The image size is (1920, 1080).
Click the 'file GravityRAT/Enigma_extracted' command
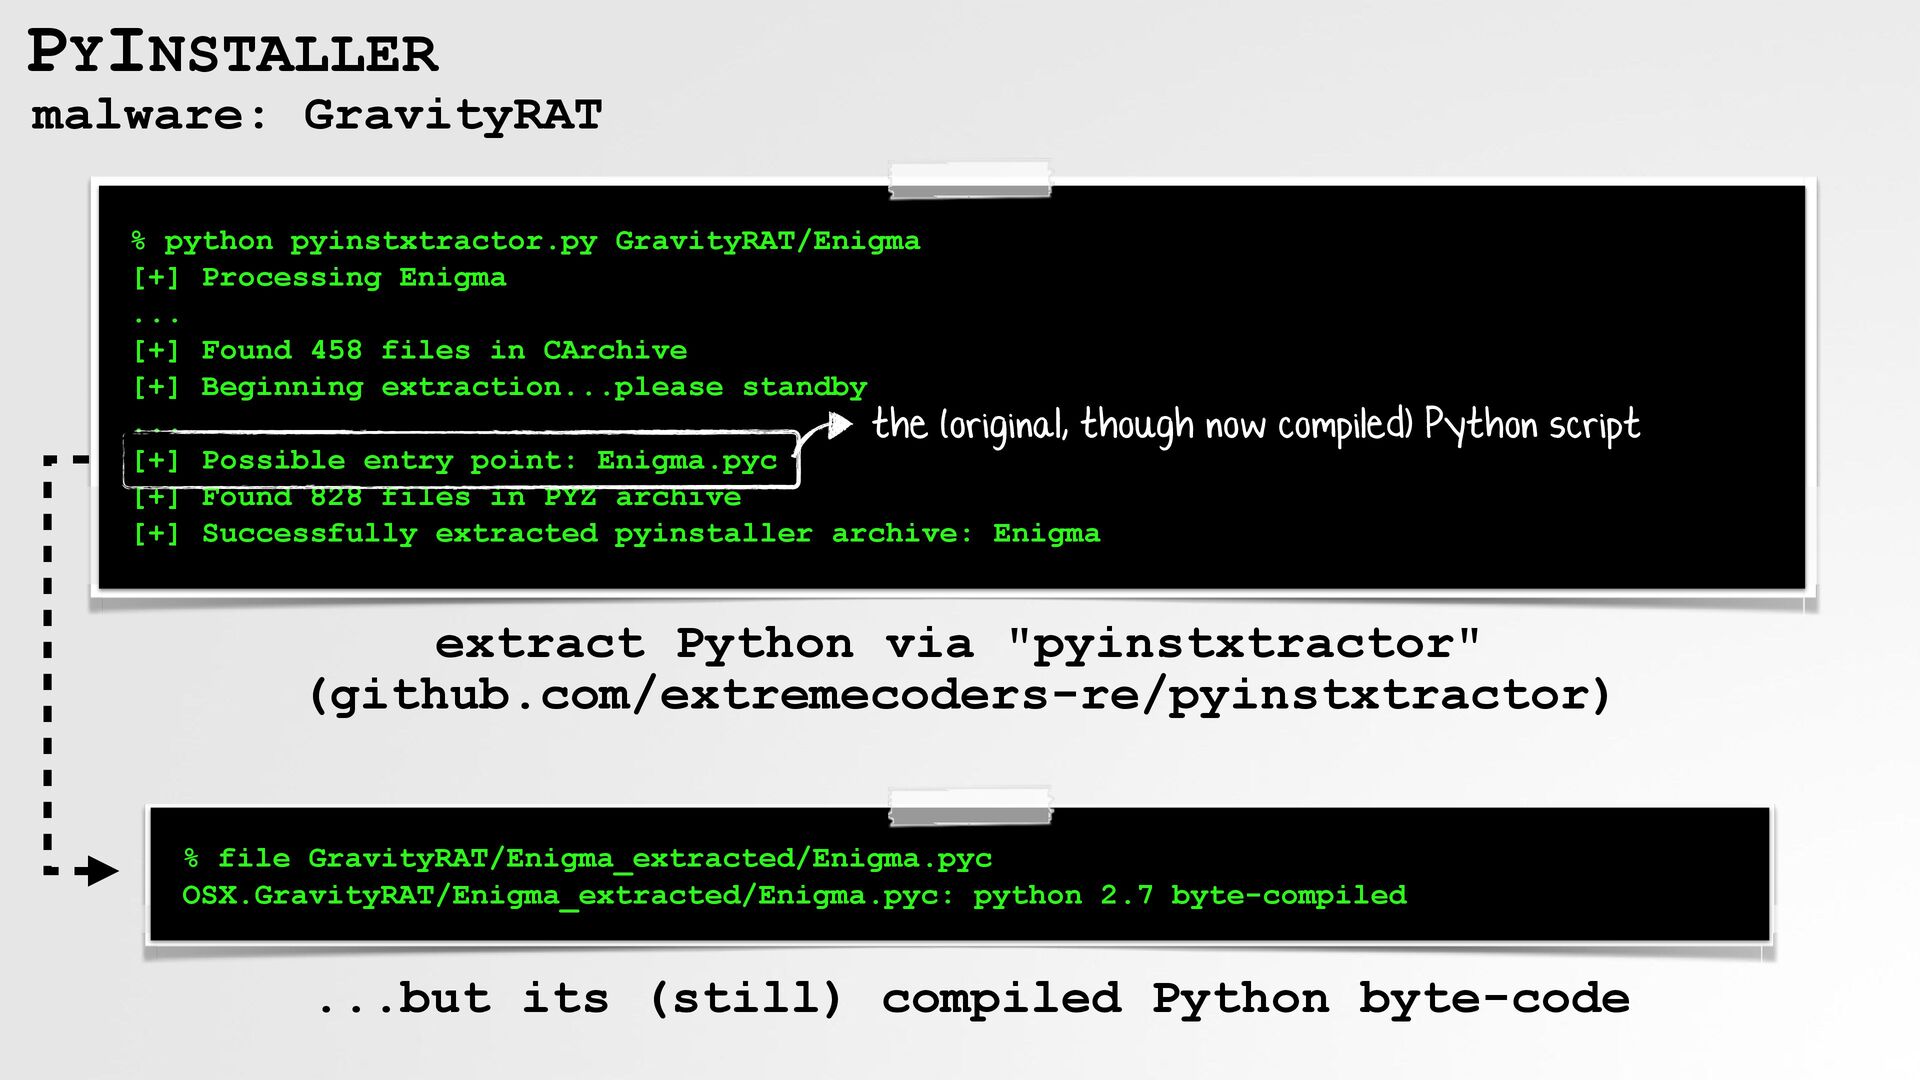(x=588, y=859)
